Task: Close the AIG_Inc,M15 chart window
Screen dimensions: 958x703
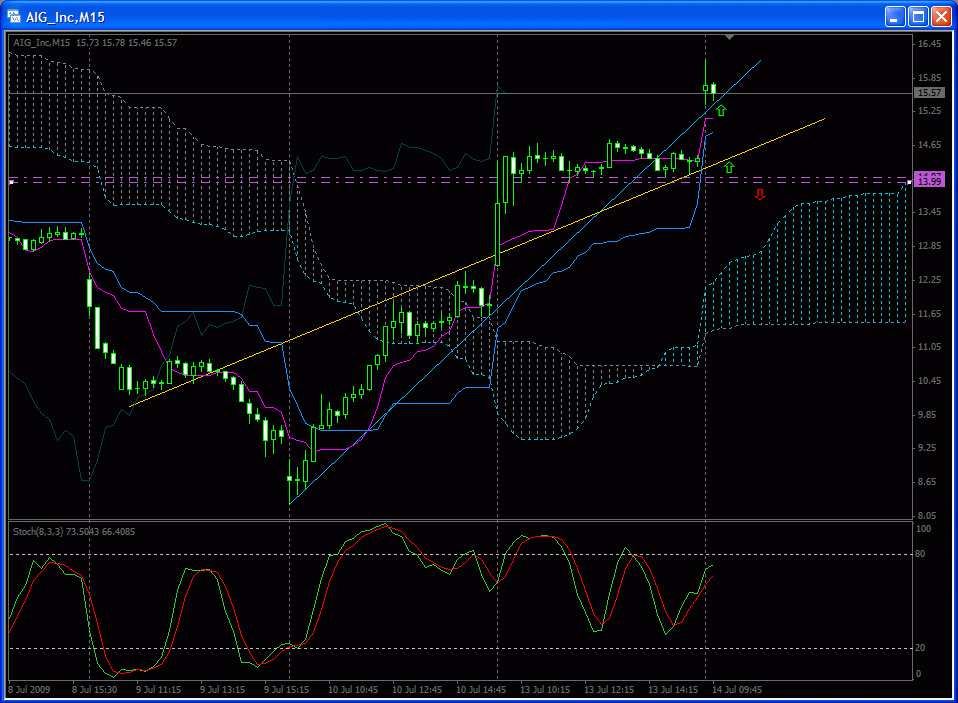Action: click(x=940, y=16)
